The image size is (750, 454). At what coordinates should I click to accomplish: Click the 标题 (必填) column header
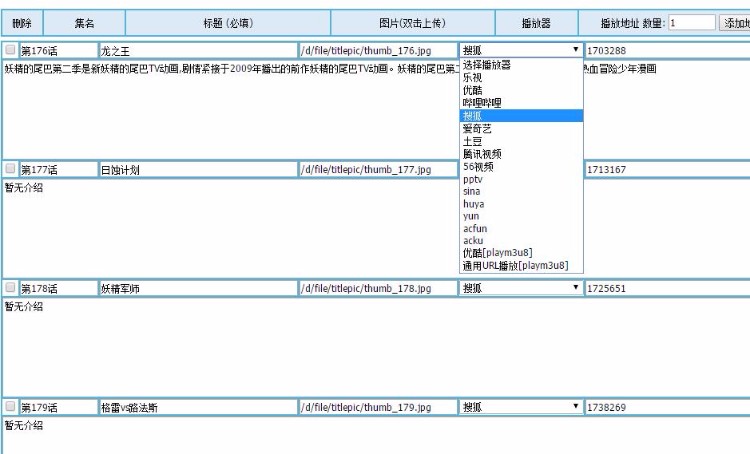(228, 23)
